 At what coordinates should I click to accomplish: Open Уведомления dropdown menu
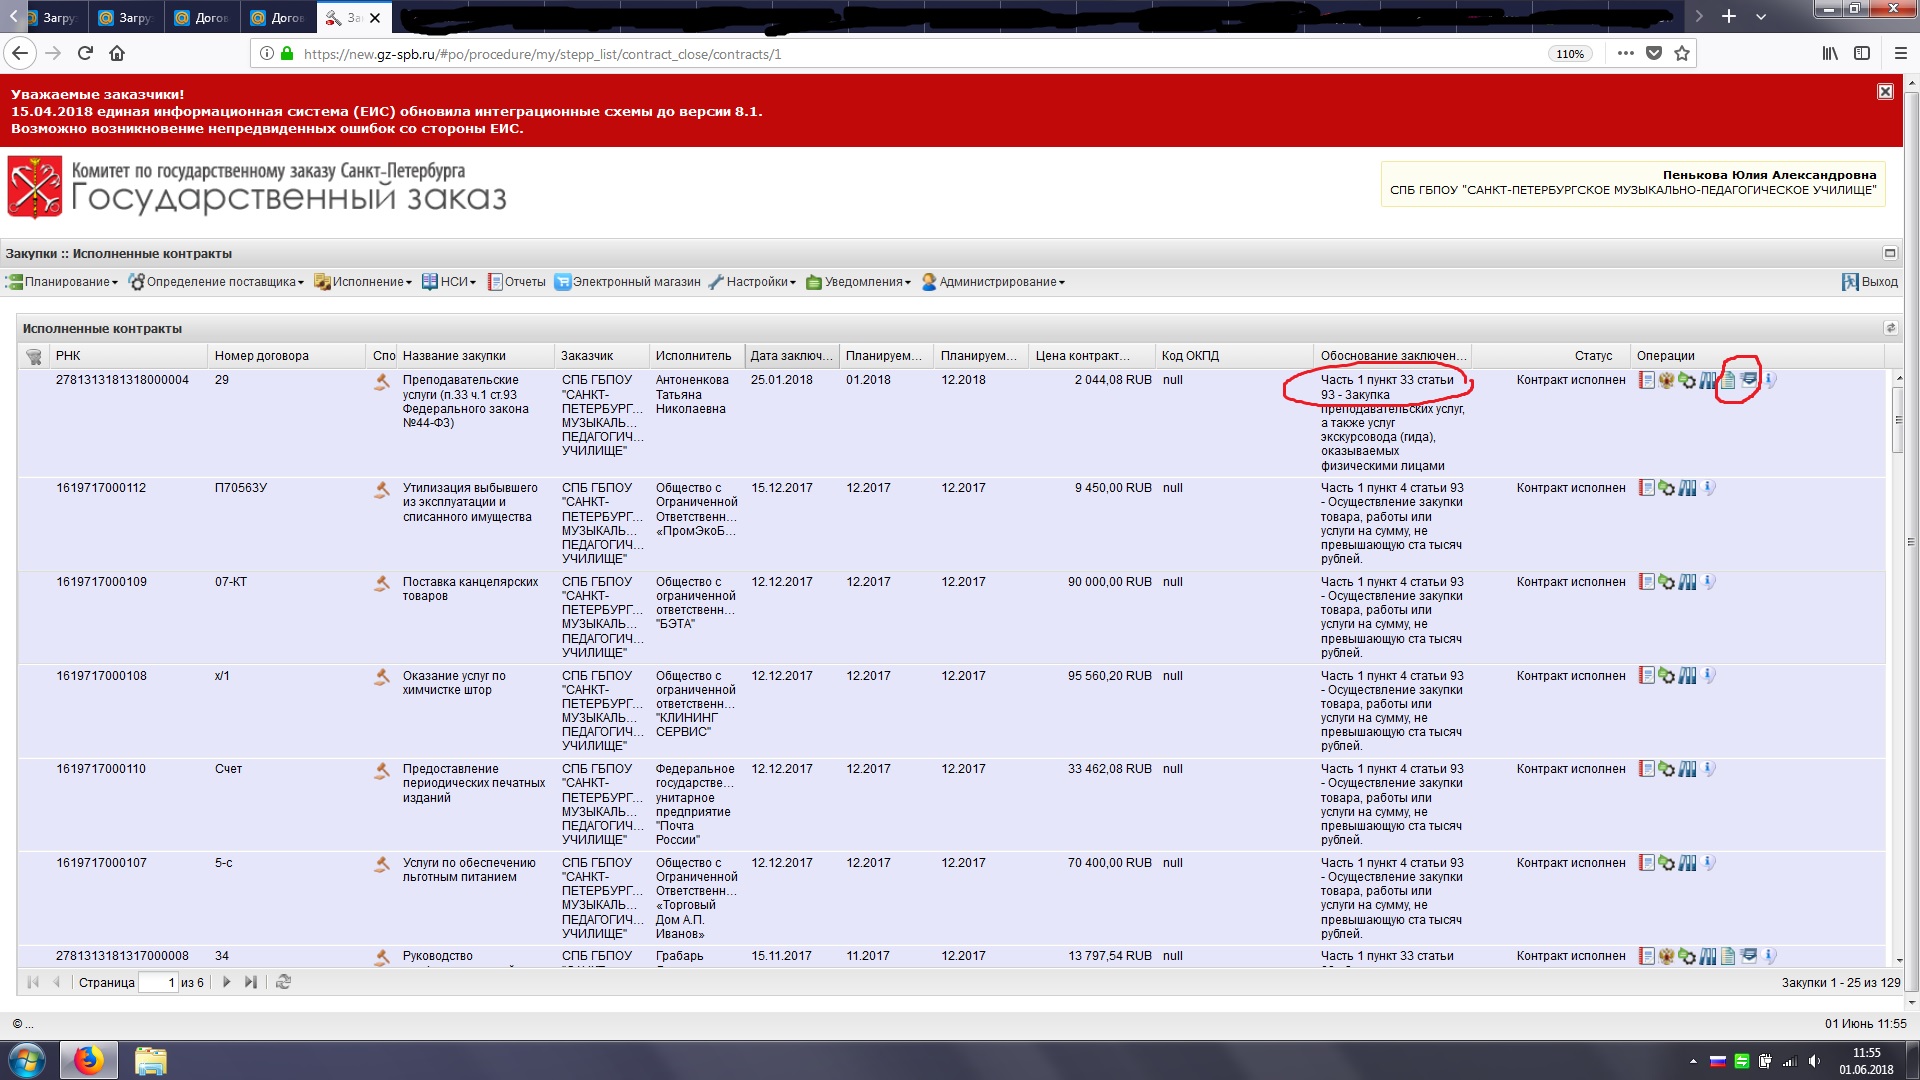tap(859, 282)
